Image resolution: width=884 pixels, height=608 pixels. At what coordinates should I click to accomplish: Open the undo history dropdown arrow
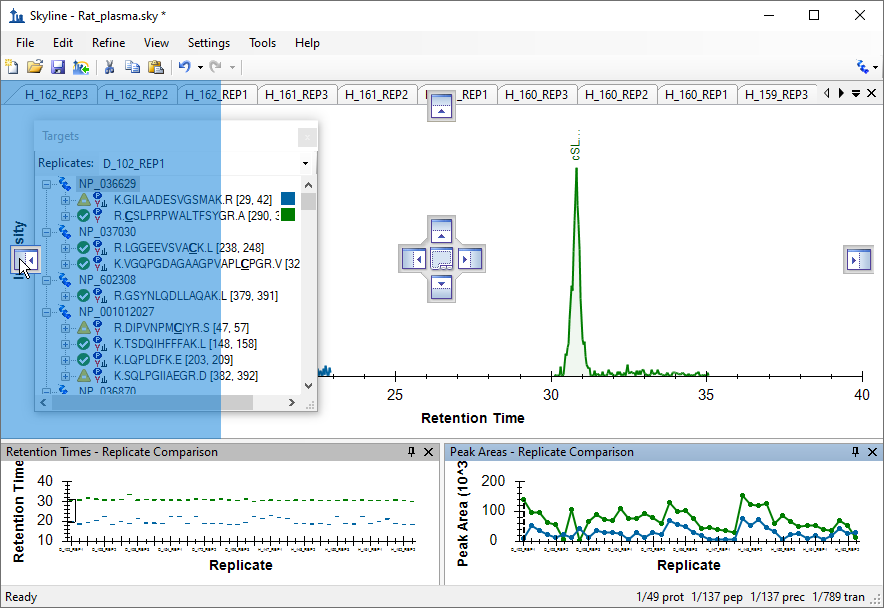pos(200,67)
